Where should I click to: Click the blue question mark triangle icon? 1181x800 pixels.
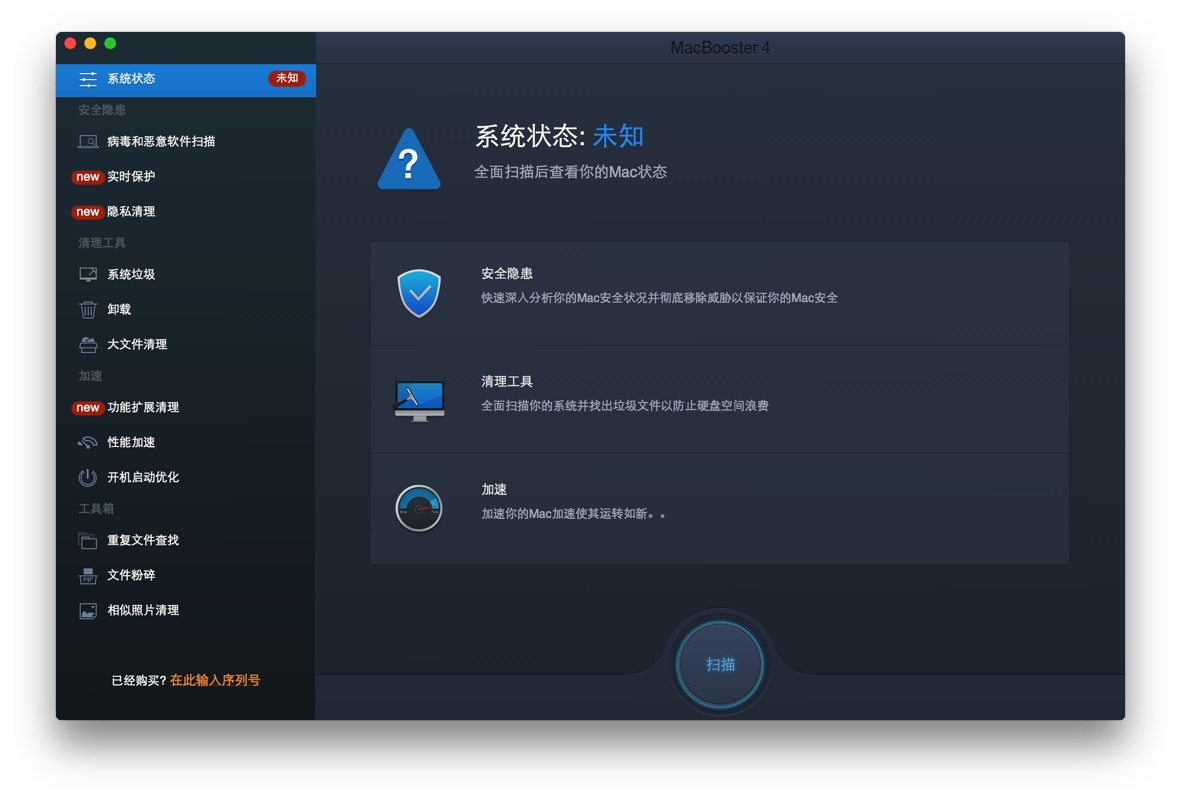point(409,159)
